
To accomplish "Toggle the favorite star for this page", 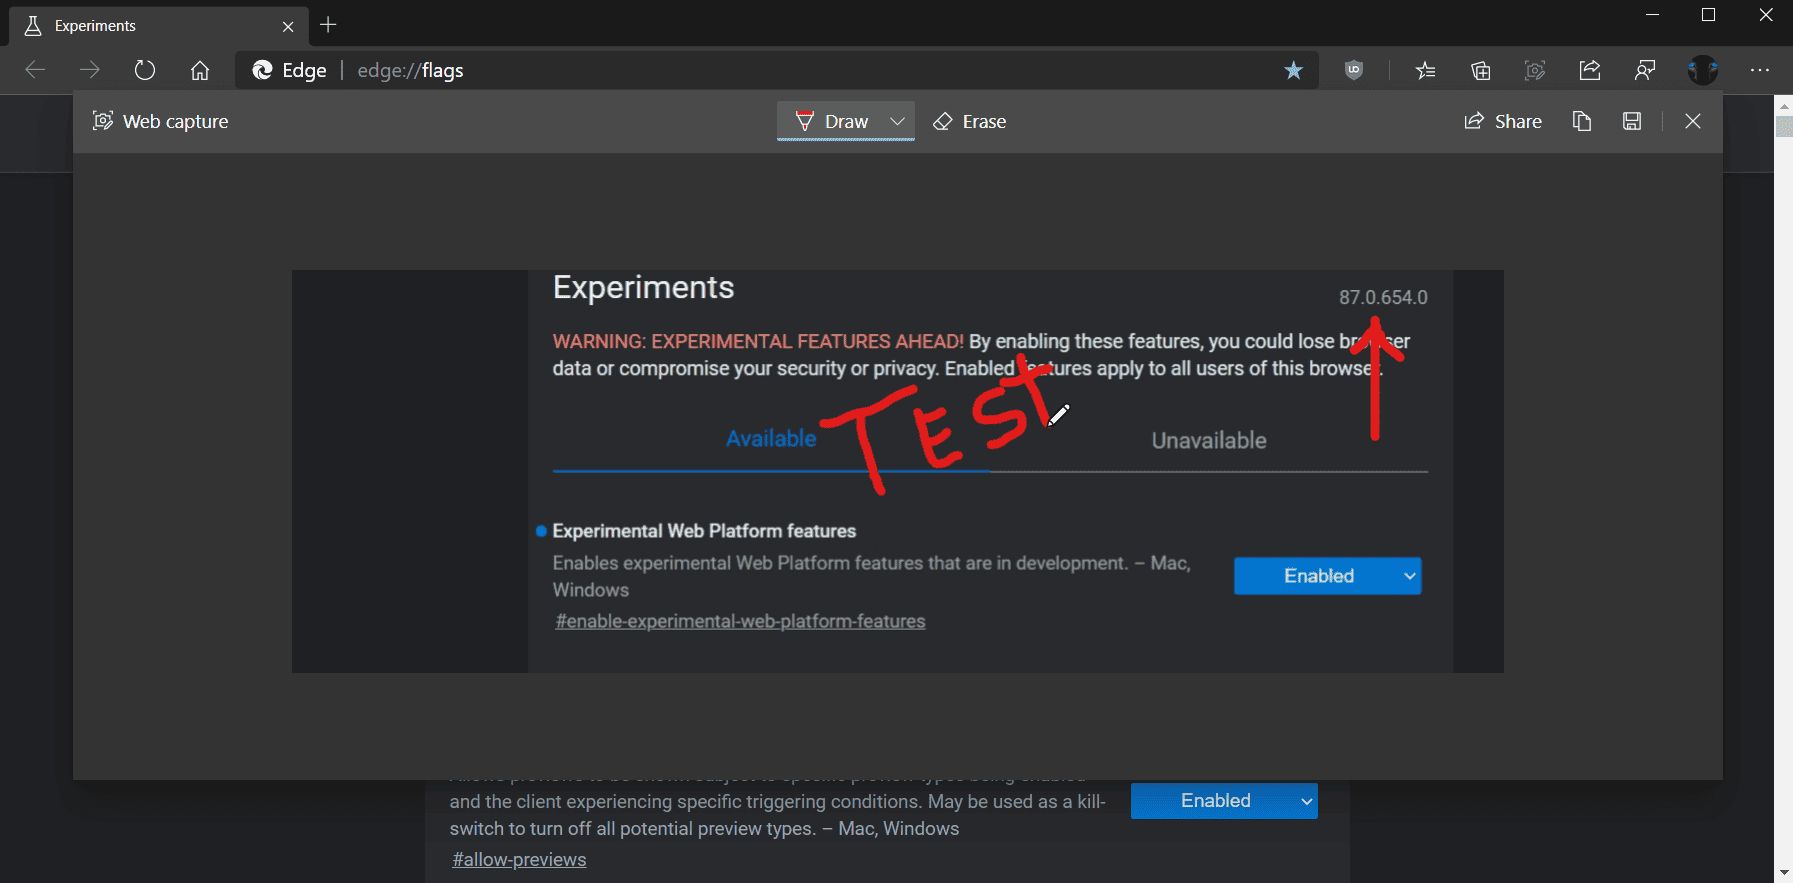I will click(1293, 70).
